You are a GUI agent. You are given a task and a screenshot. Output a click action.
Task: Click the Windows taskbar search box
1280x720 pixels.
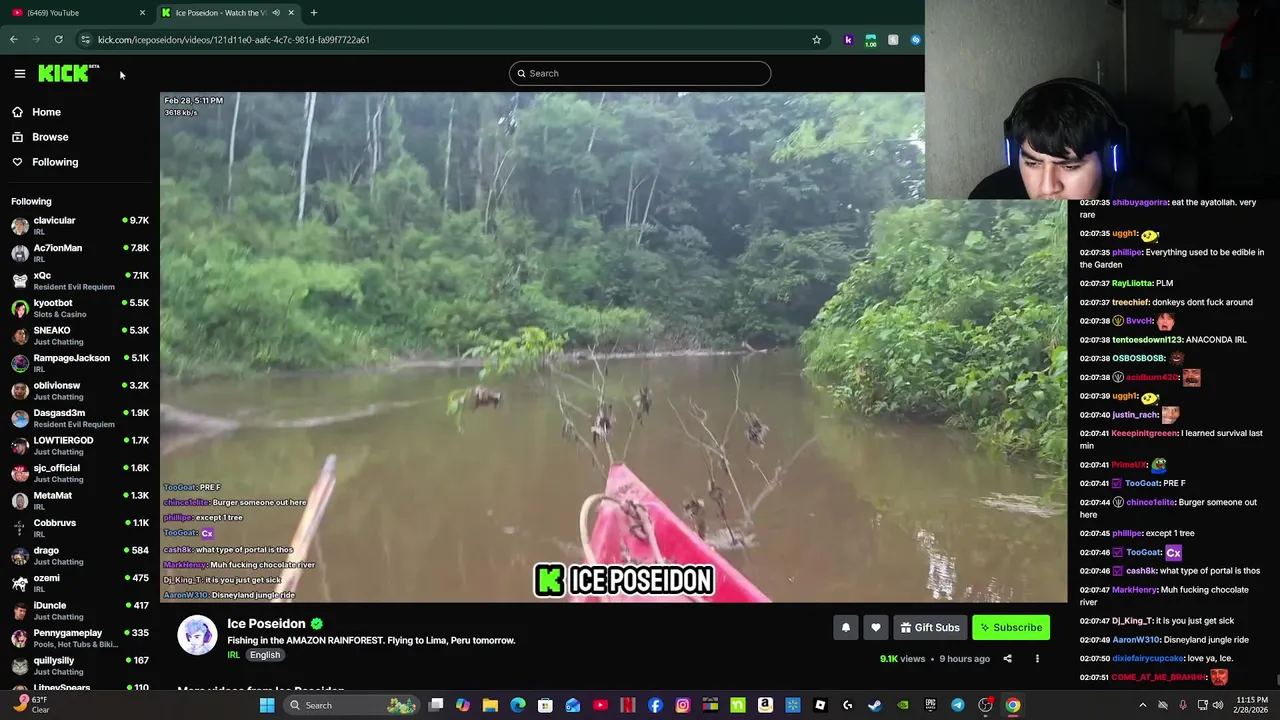(x=352, y=705)
